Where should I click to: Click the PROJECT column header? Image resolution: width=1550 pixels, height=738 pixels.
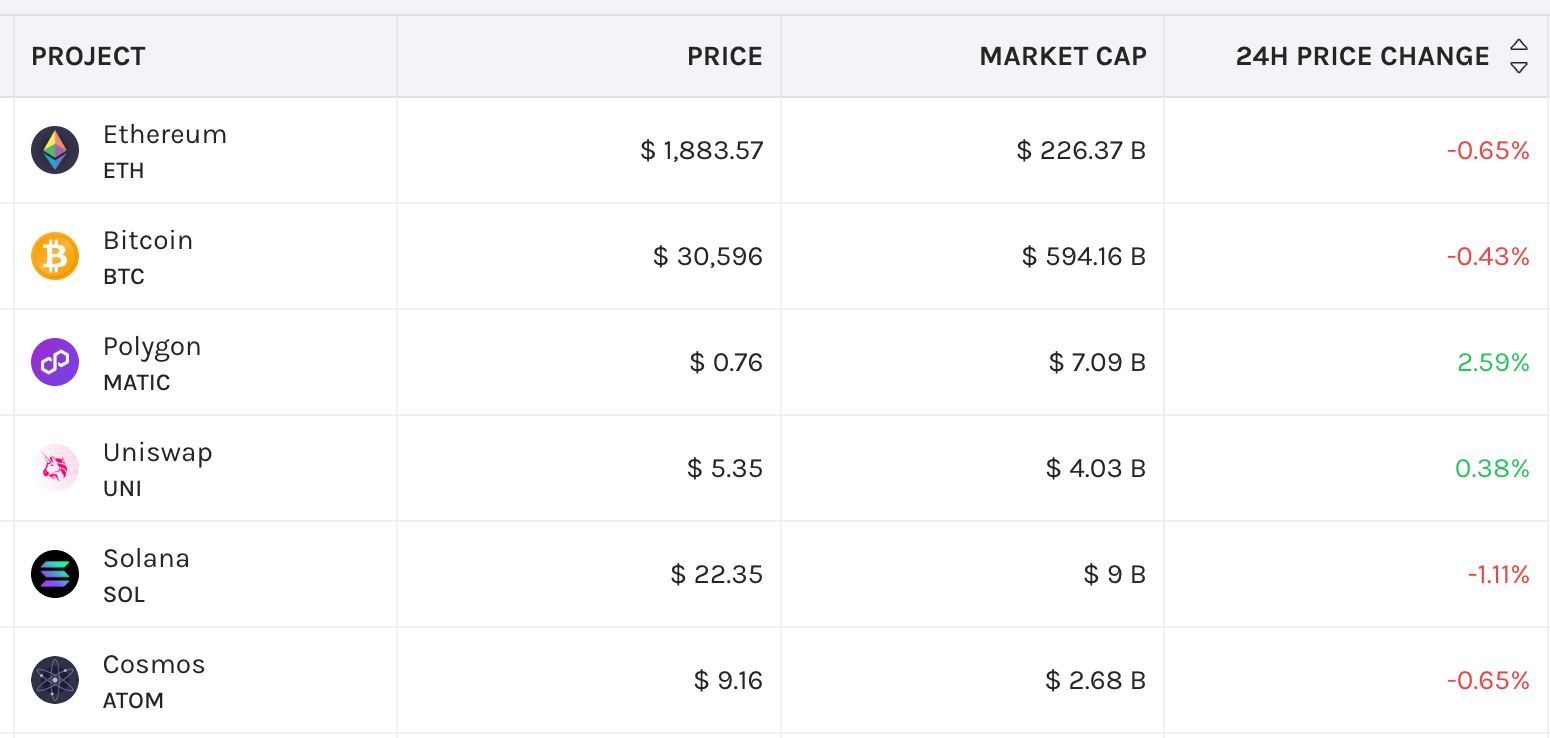(x=88, y=57)
